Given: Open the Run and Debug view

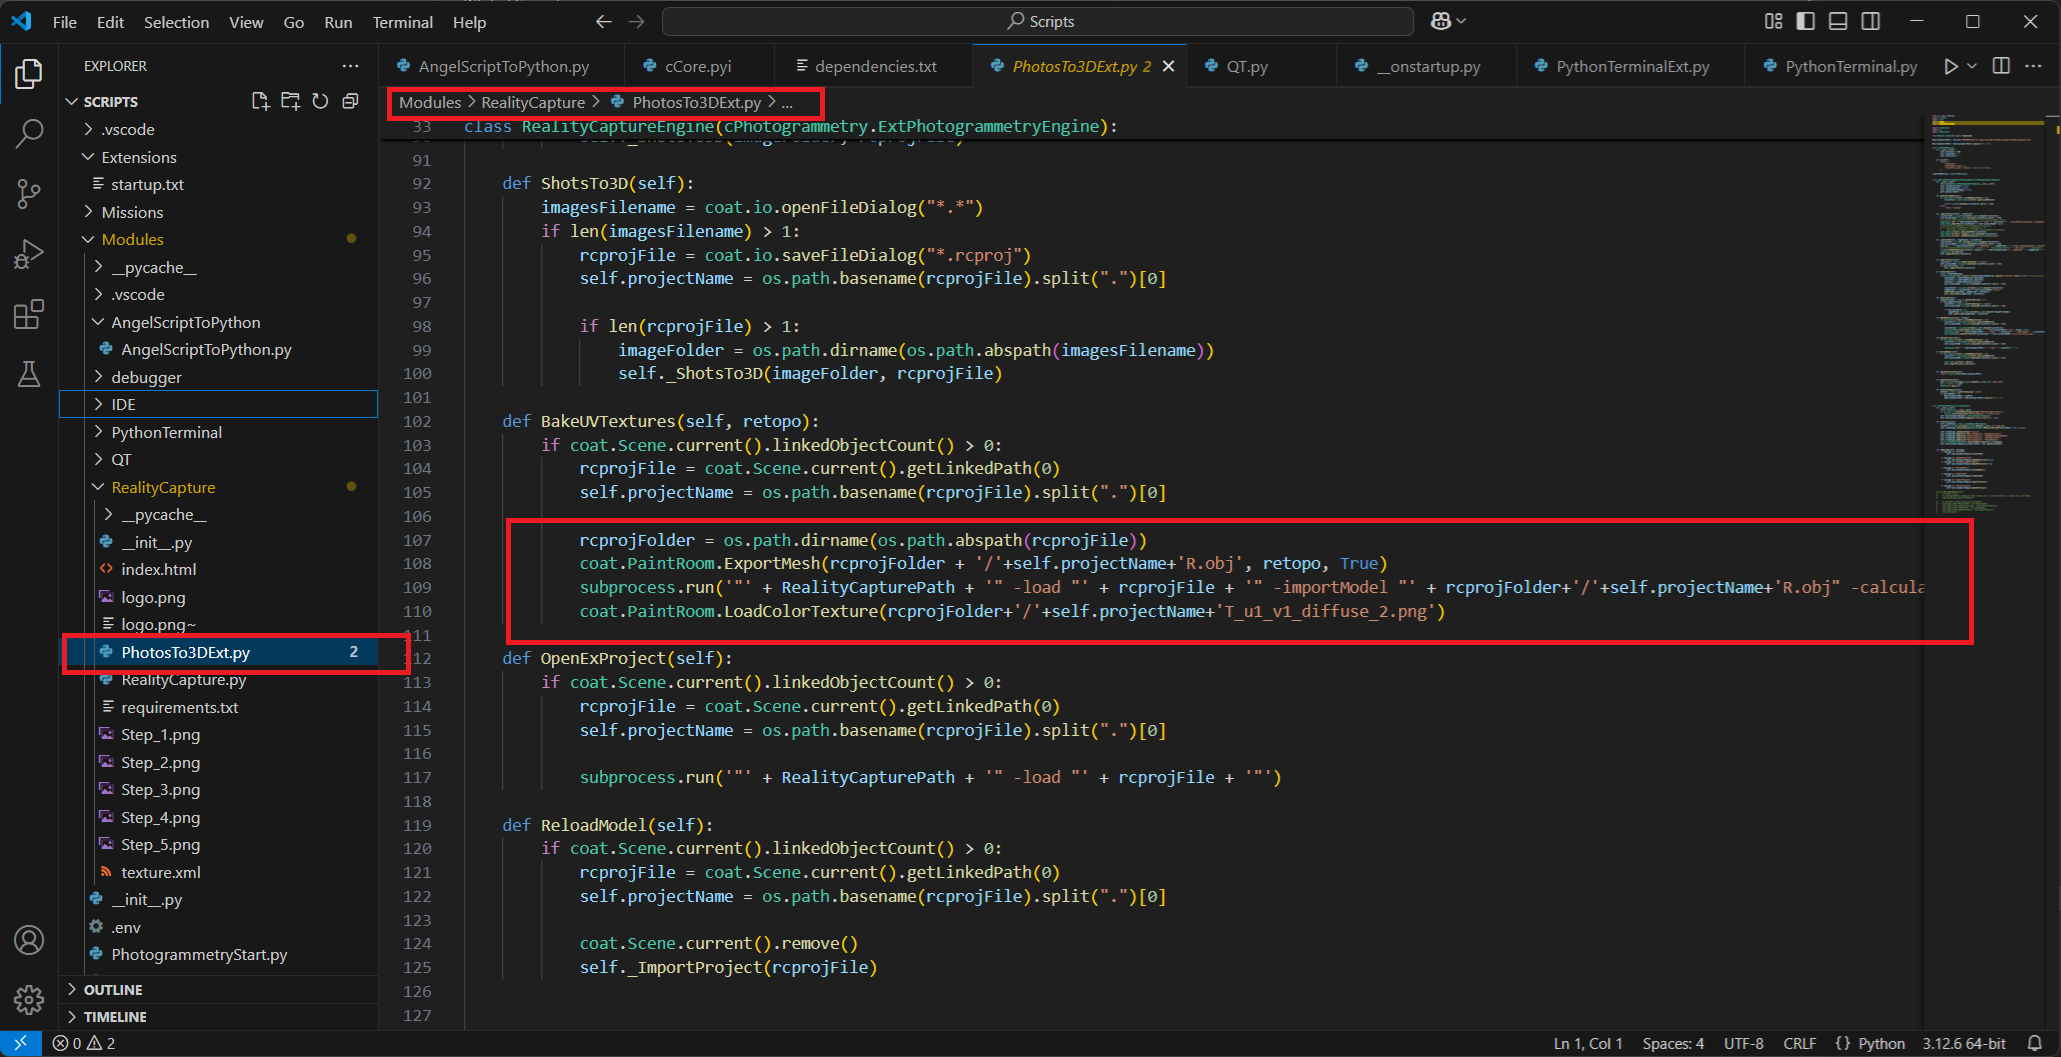Looking at the screenshot, I should [29, 254].
